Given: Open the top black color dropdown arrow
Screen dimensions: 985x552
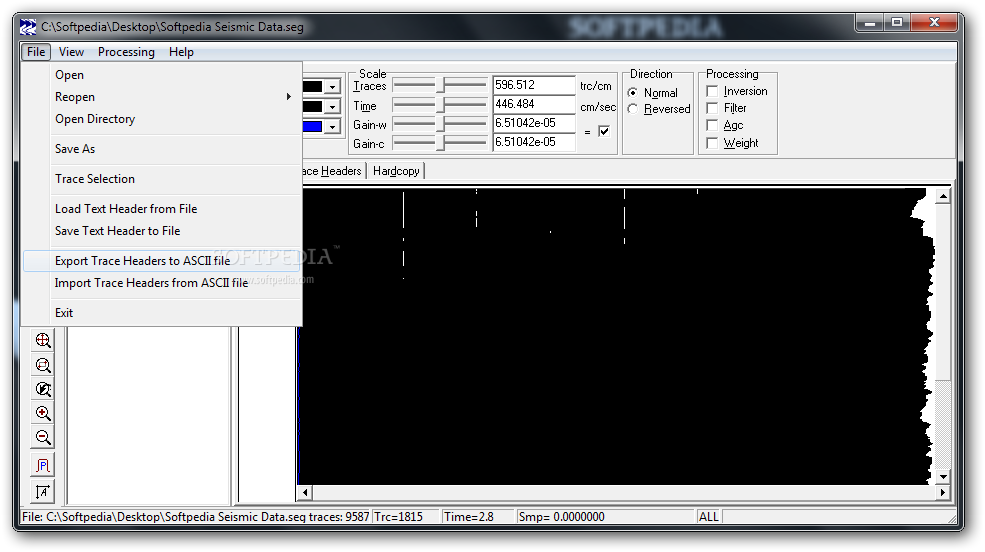Looking at the screenshot, I should coord(332,87).
